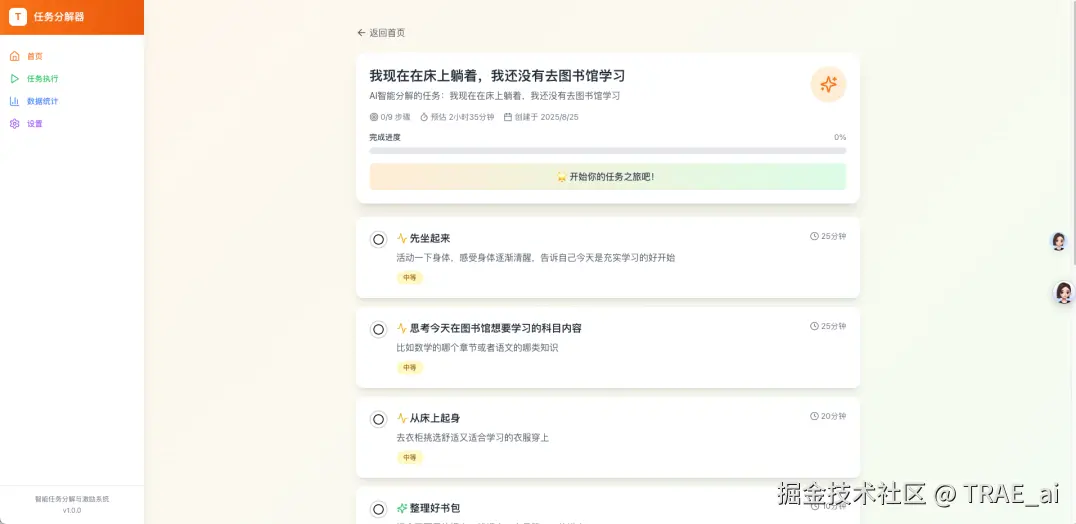The height and width of the screenshot is (524, 1076).
Task: Check off 思考今天在图书馆想要学习的科目内容 step
Action: (378, 329)
